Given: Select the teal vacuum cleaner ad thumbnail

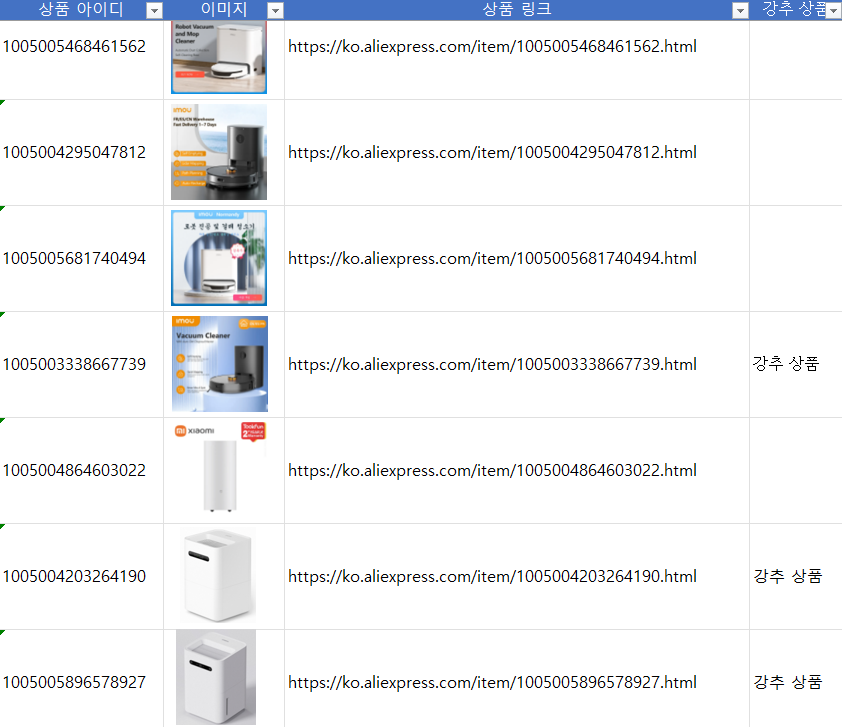Looking at the screenshot, I should tap(219, 258).
